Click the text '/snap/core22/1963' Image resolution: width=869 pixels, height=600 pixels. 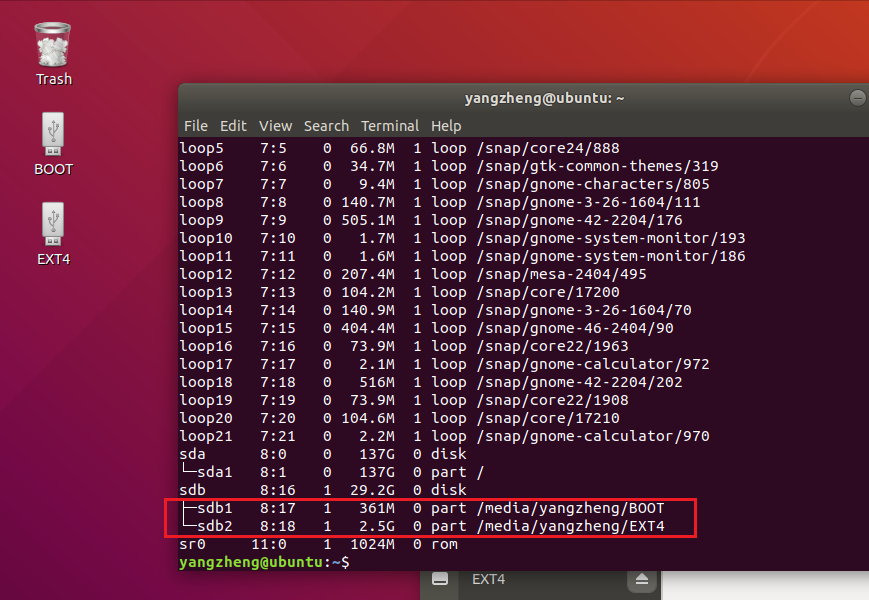pos(553,346)
